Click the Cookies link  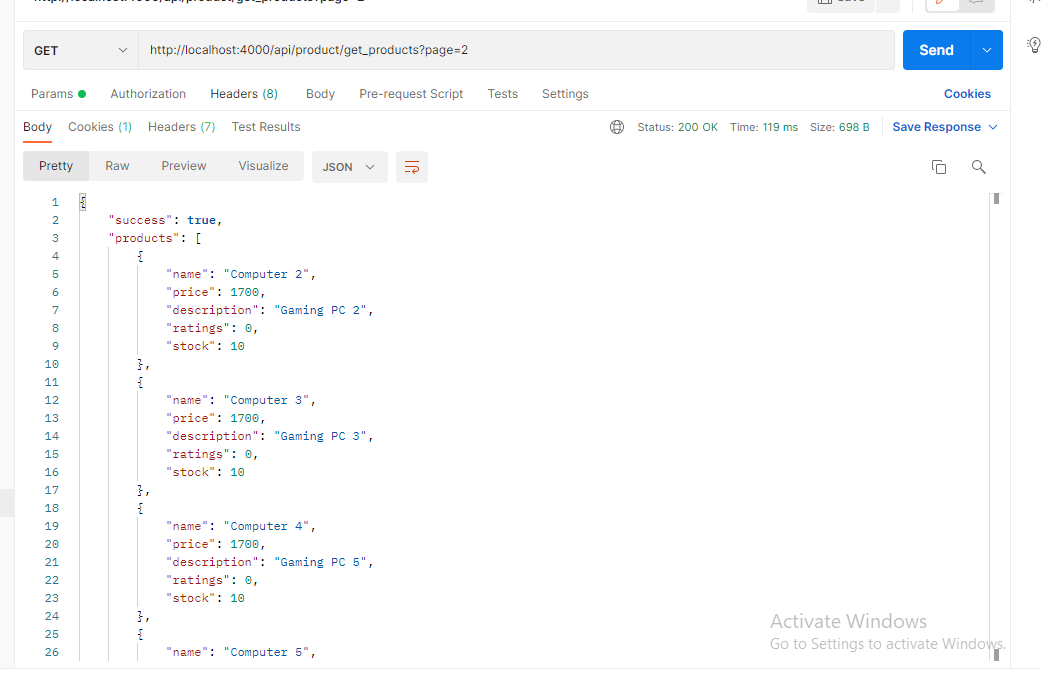[x=967, y=94]
